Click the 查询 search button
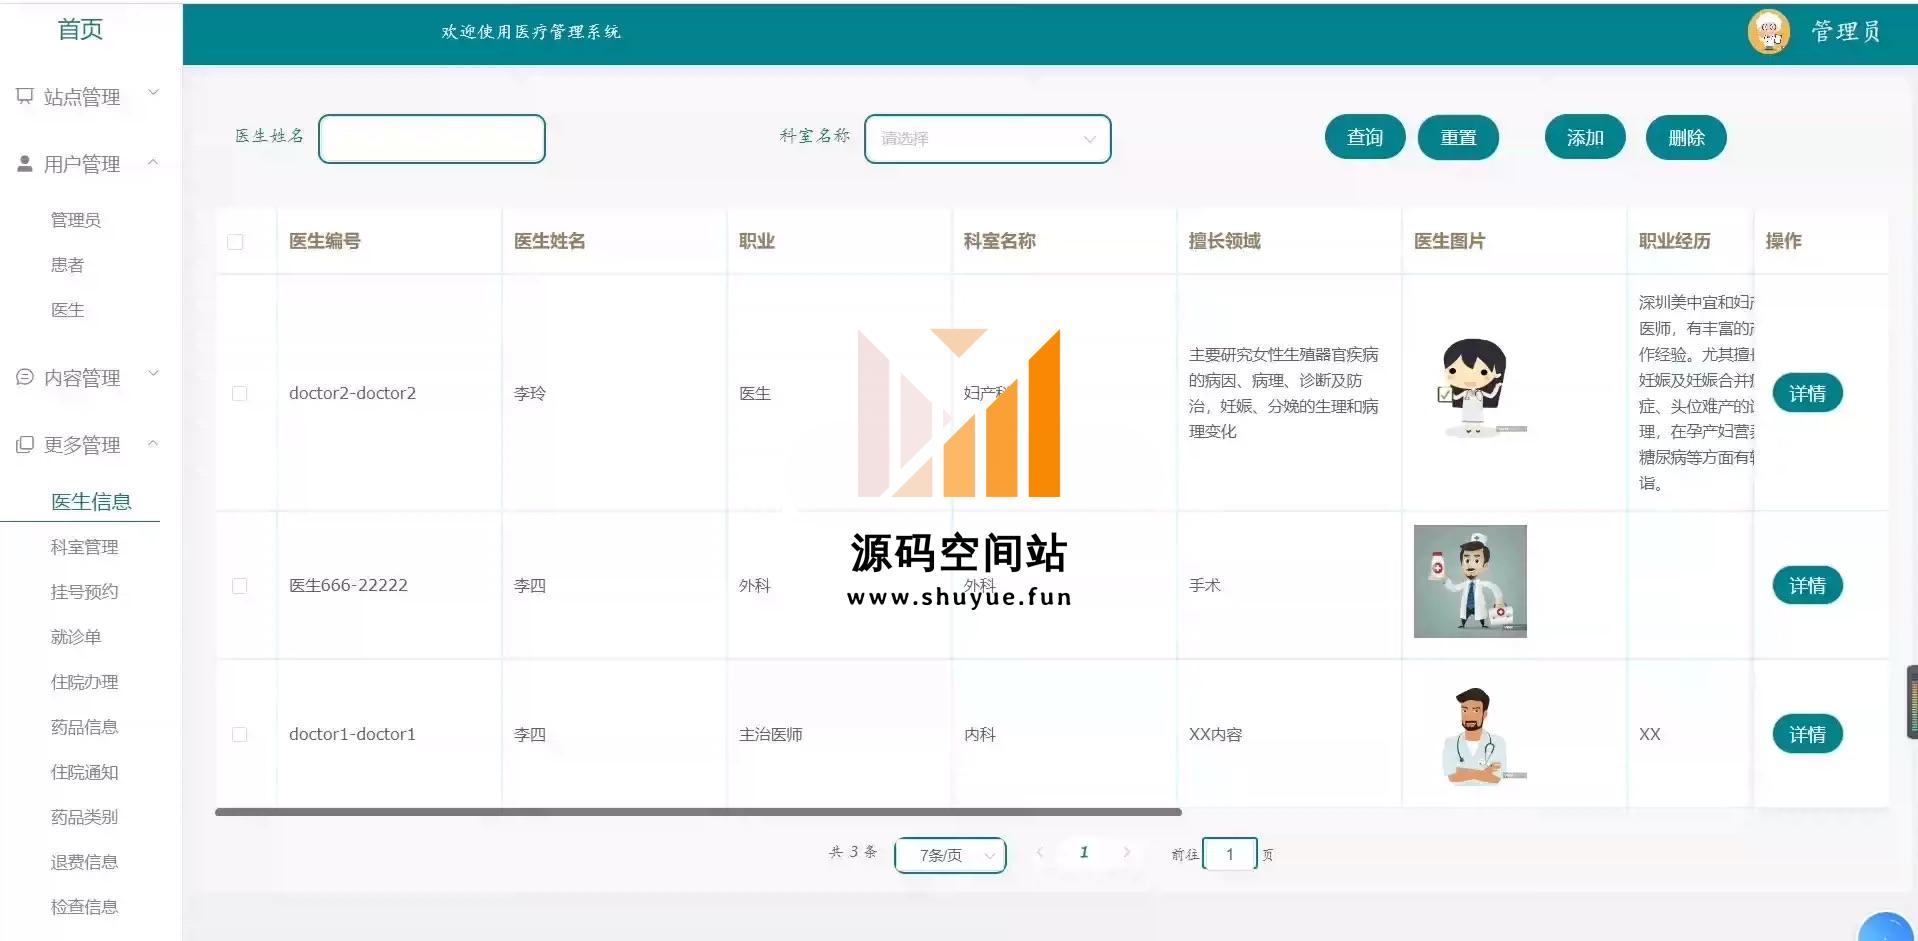 point(1365,137)
